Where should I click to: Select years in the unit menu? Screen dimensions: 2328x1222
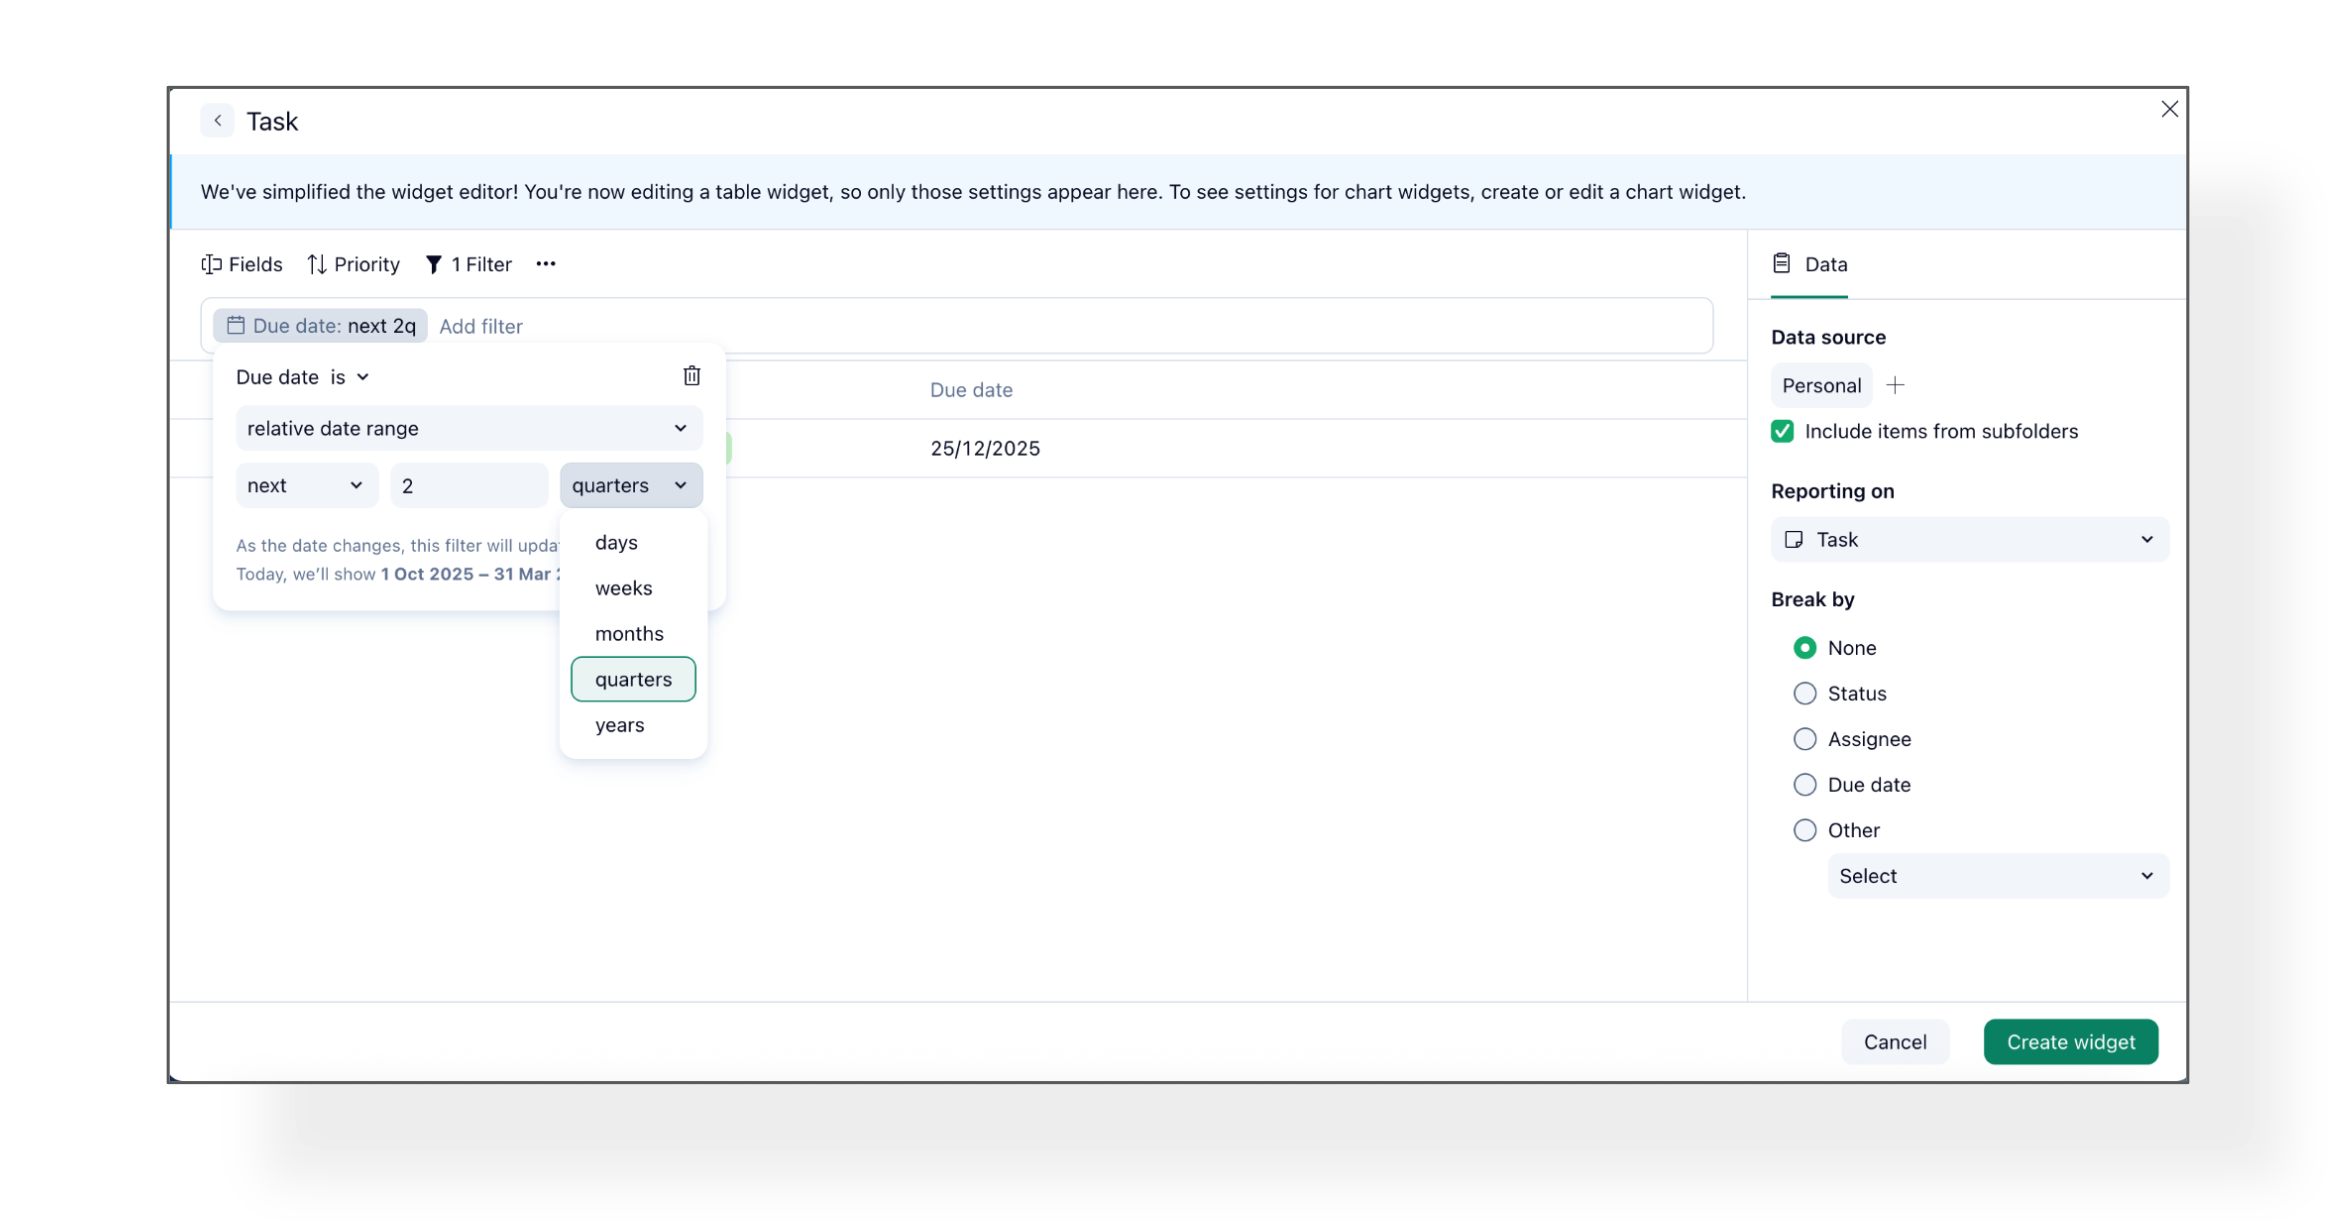click(x=619, y=725)
